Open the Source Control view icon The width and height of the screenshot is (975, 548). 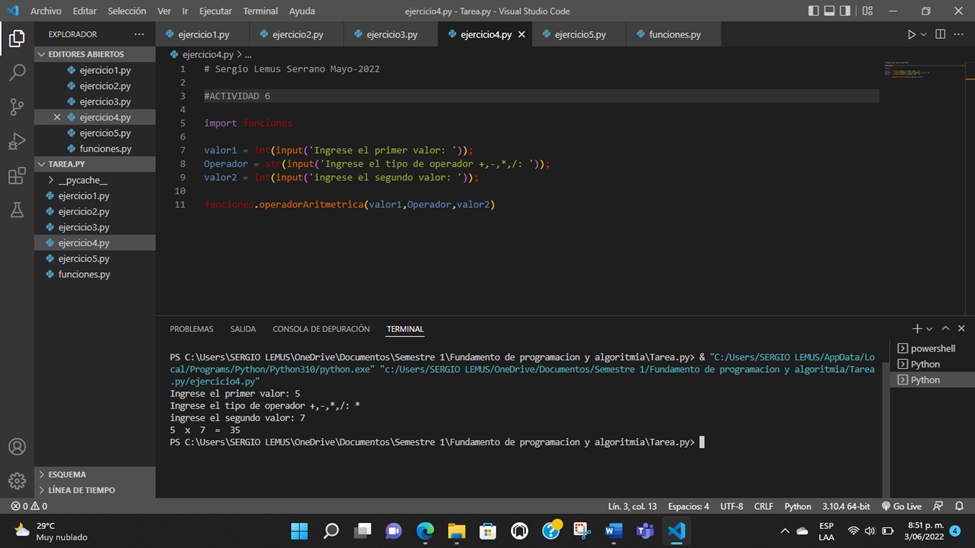tap(17, 107)
